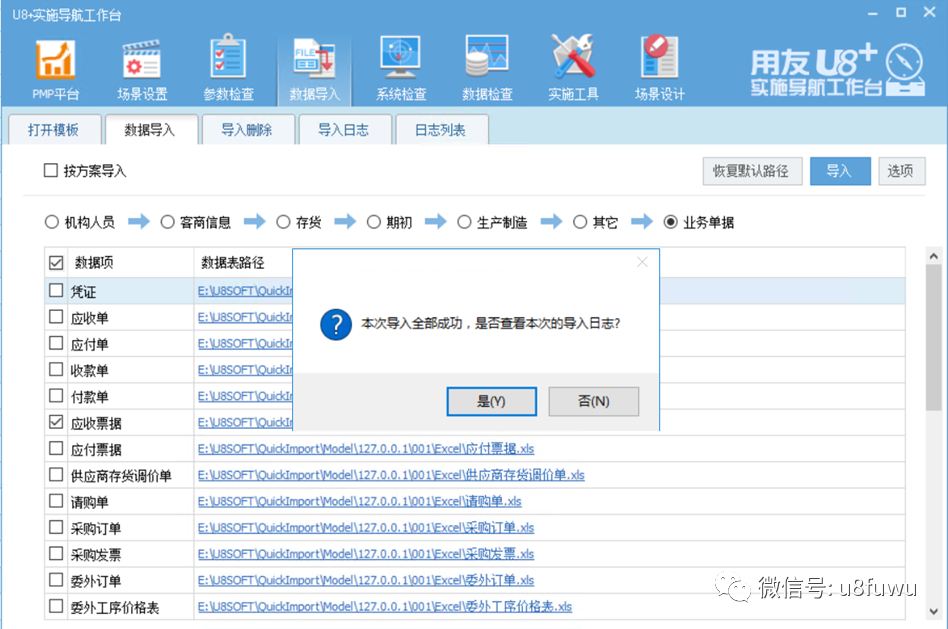Check the 委外工序价格表 row checkbox
Screen dimensions: 948x629
(x=56, y=606)
